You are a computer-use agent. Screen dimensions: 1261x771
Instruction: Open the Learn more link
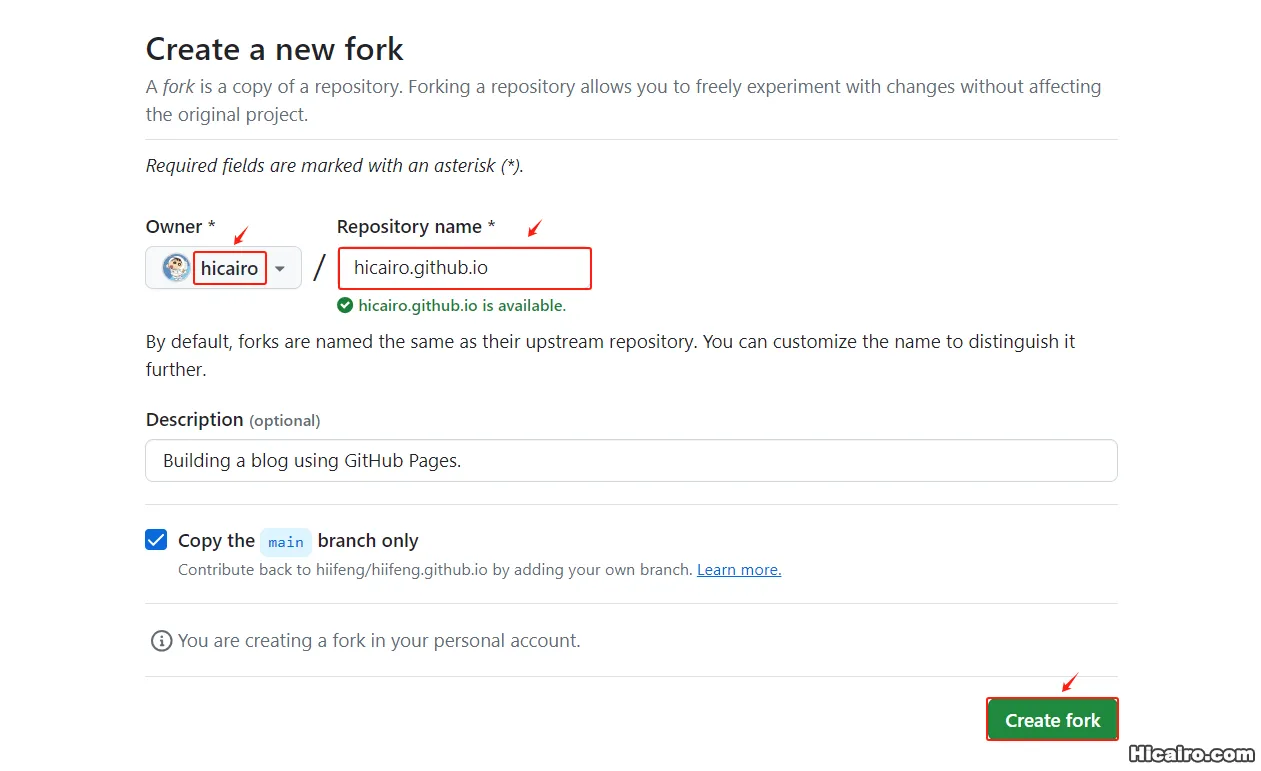[x=738, y=569]
